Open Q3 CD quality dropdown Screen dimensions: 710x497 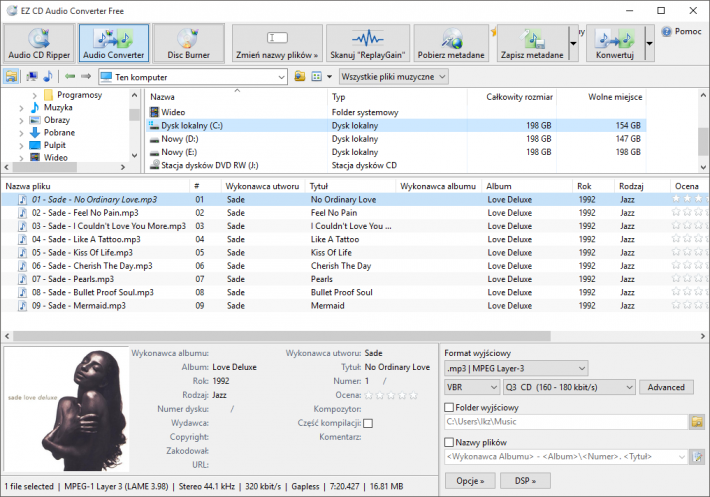pyautogui.click(x=569, y=387)
